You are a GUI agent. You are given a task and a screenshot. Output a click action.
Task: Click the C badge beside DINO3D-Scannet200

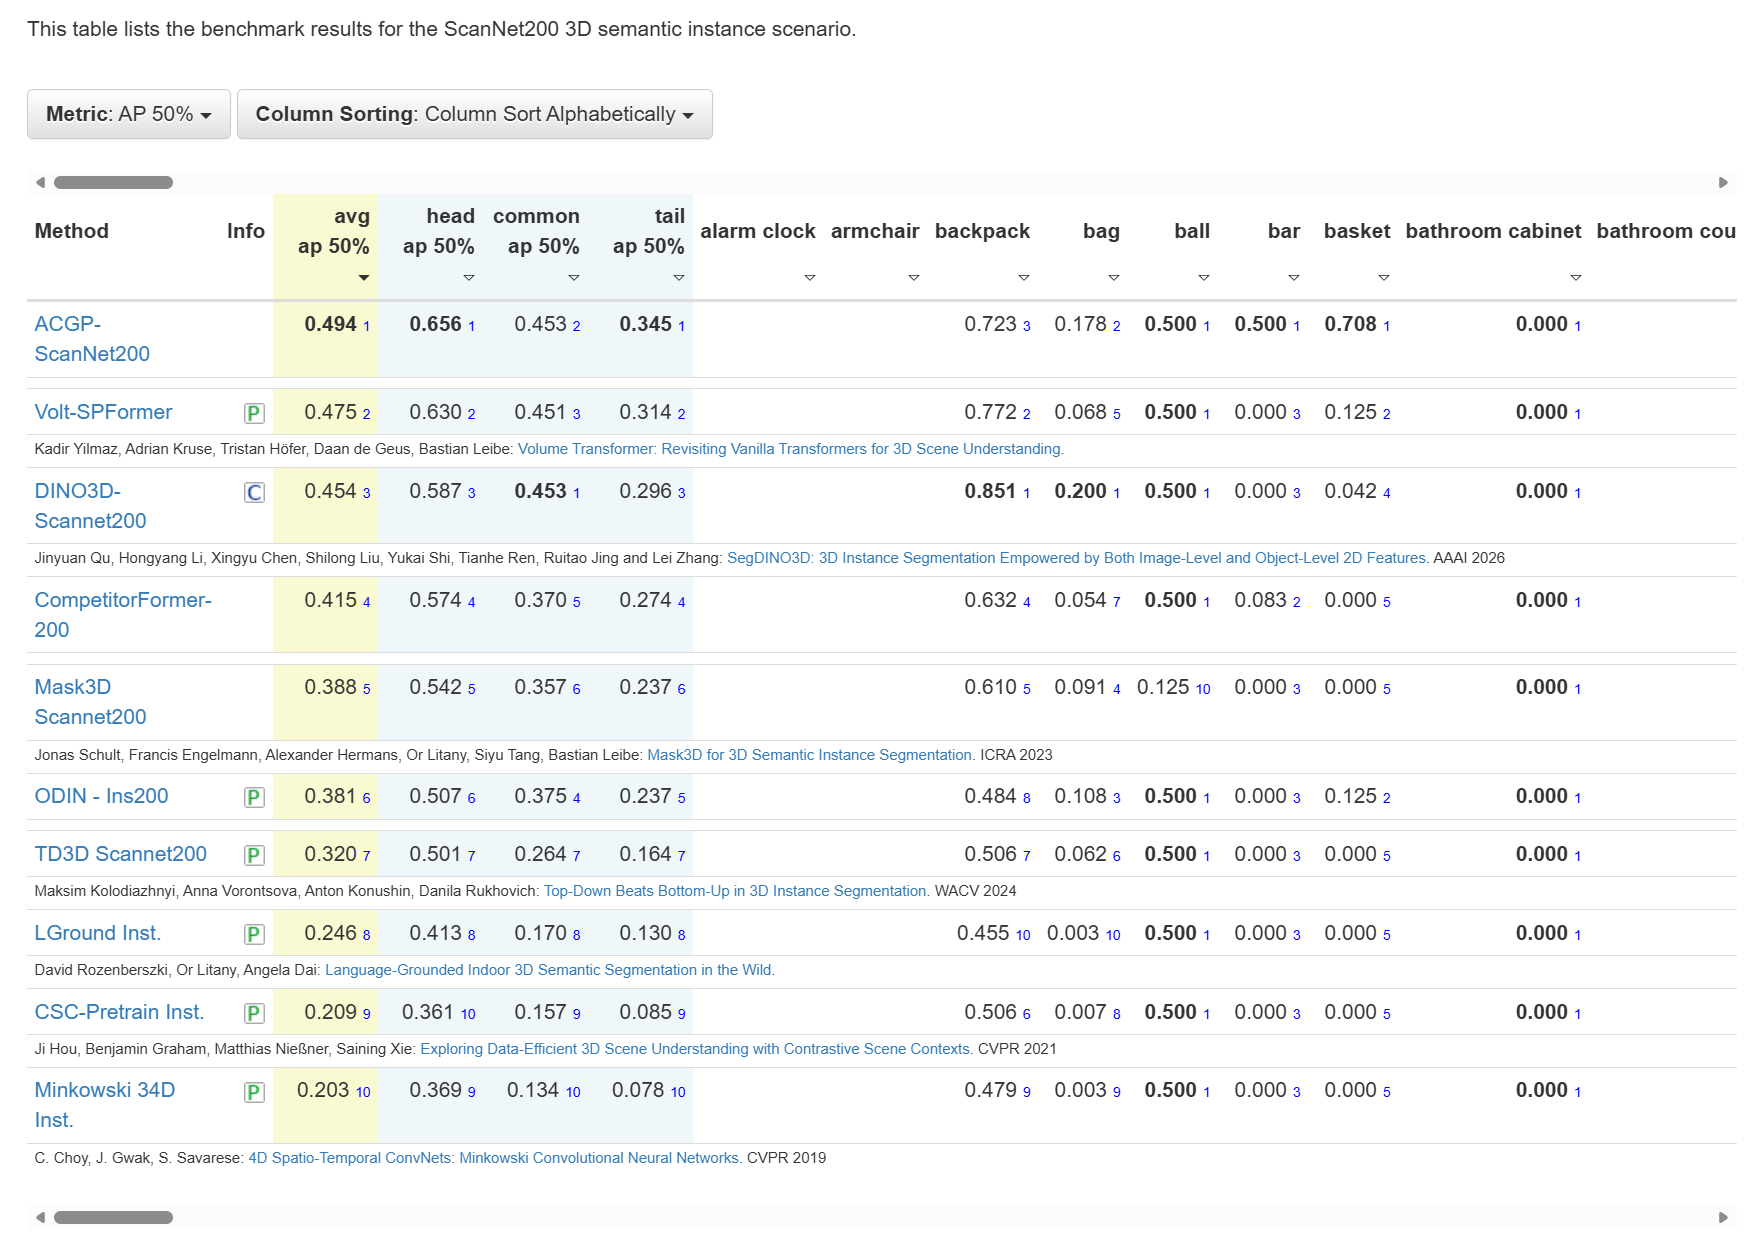[x=254, y=492]
